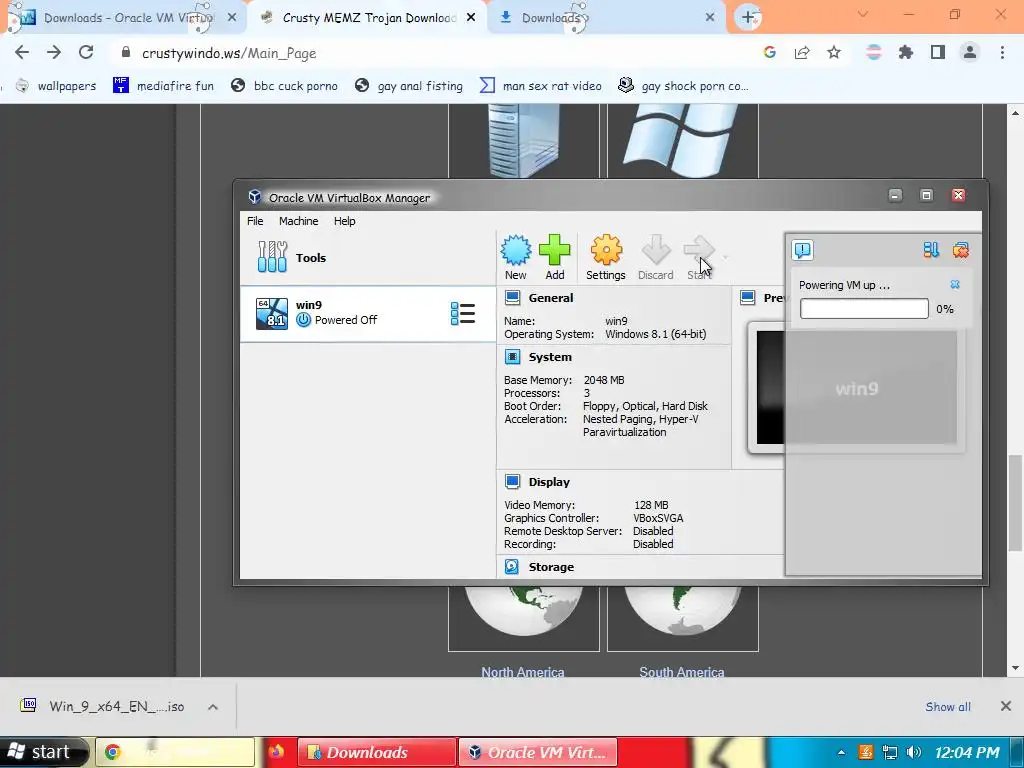This screenshot has height=768, width=1024.
Task: Open a new Chrome tab
Action: tap(748, 18)
